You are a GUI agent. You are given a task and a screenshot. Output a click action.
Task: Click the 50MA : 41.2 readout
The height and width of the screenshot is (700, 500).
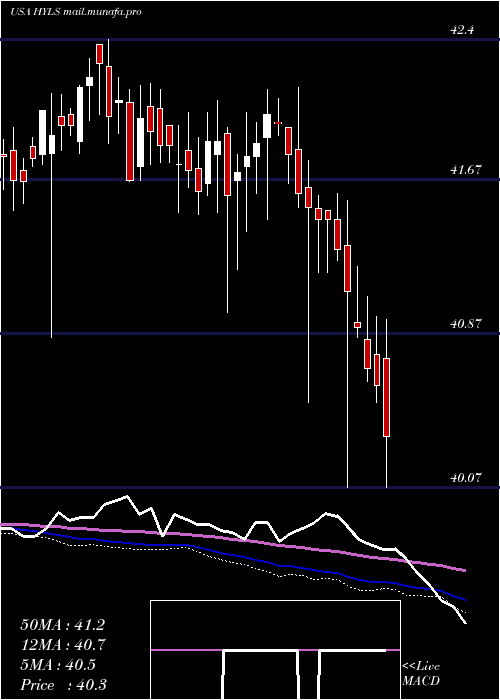coord(63,625)
